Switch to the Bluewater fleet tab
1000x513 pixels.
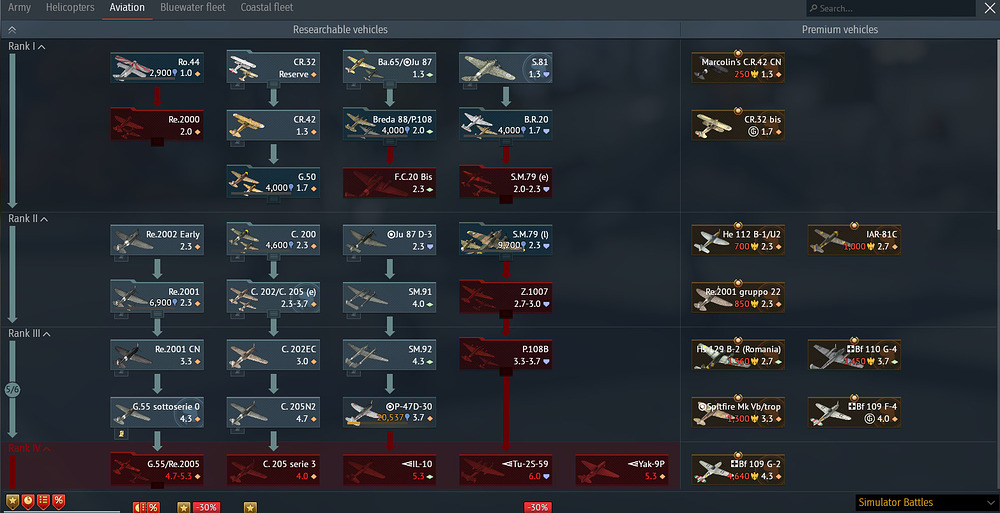pyautogui.click(x=193, y=8)
